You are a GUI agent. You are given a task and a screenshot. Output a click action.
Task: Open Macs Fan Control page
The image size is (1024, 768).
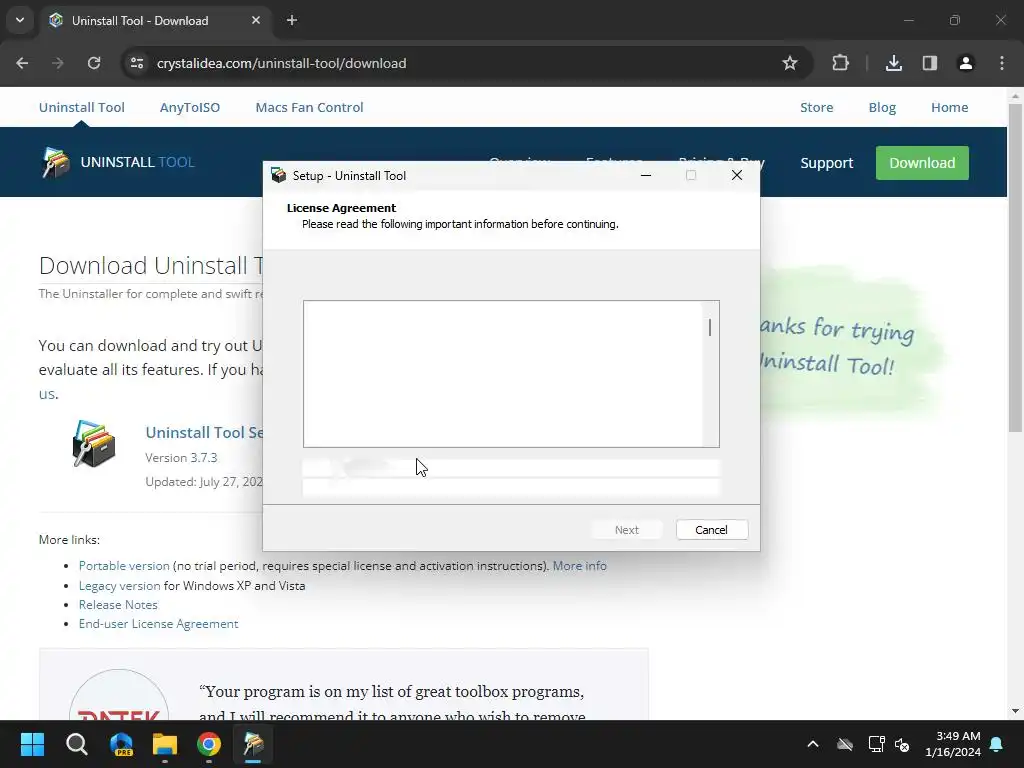coord(310,107)
